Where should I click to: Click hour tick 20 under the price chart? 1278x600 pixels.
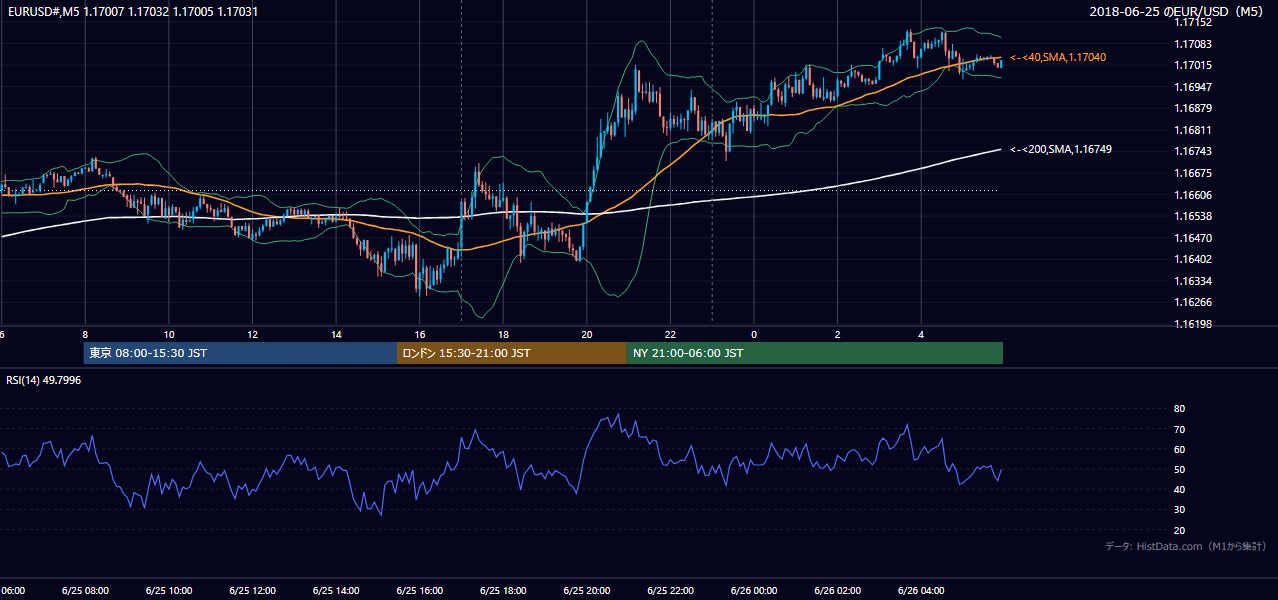[x=587, y=335]
